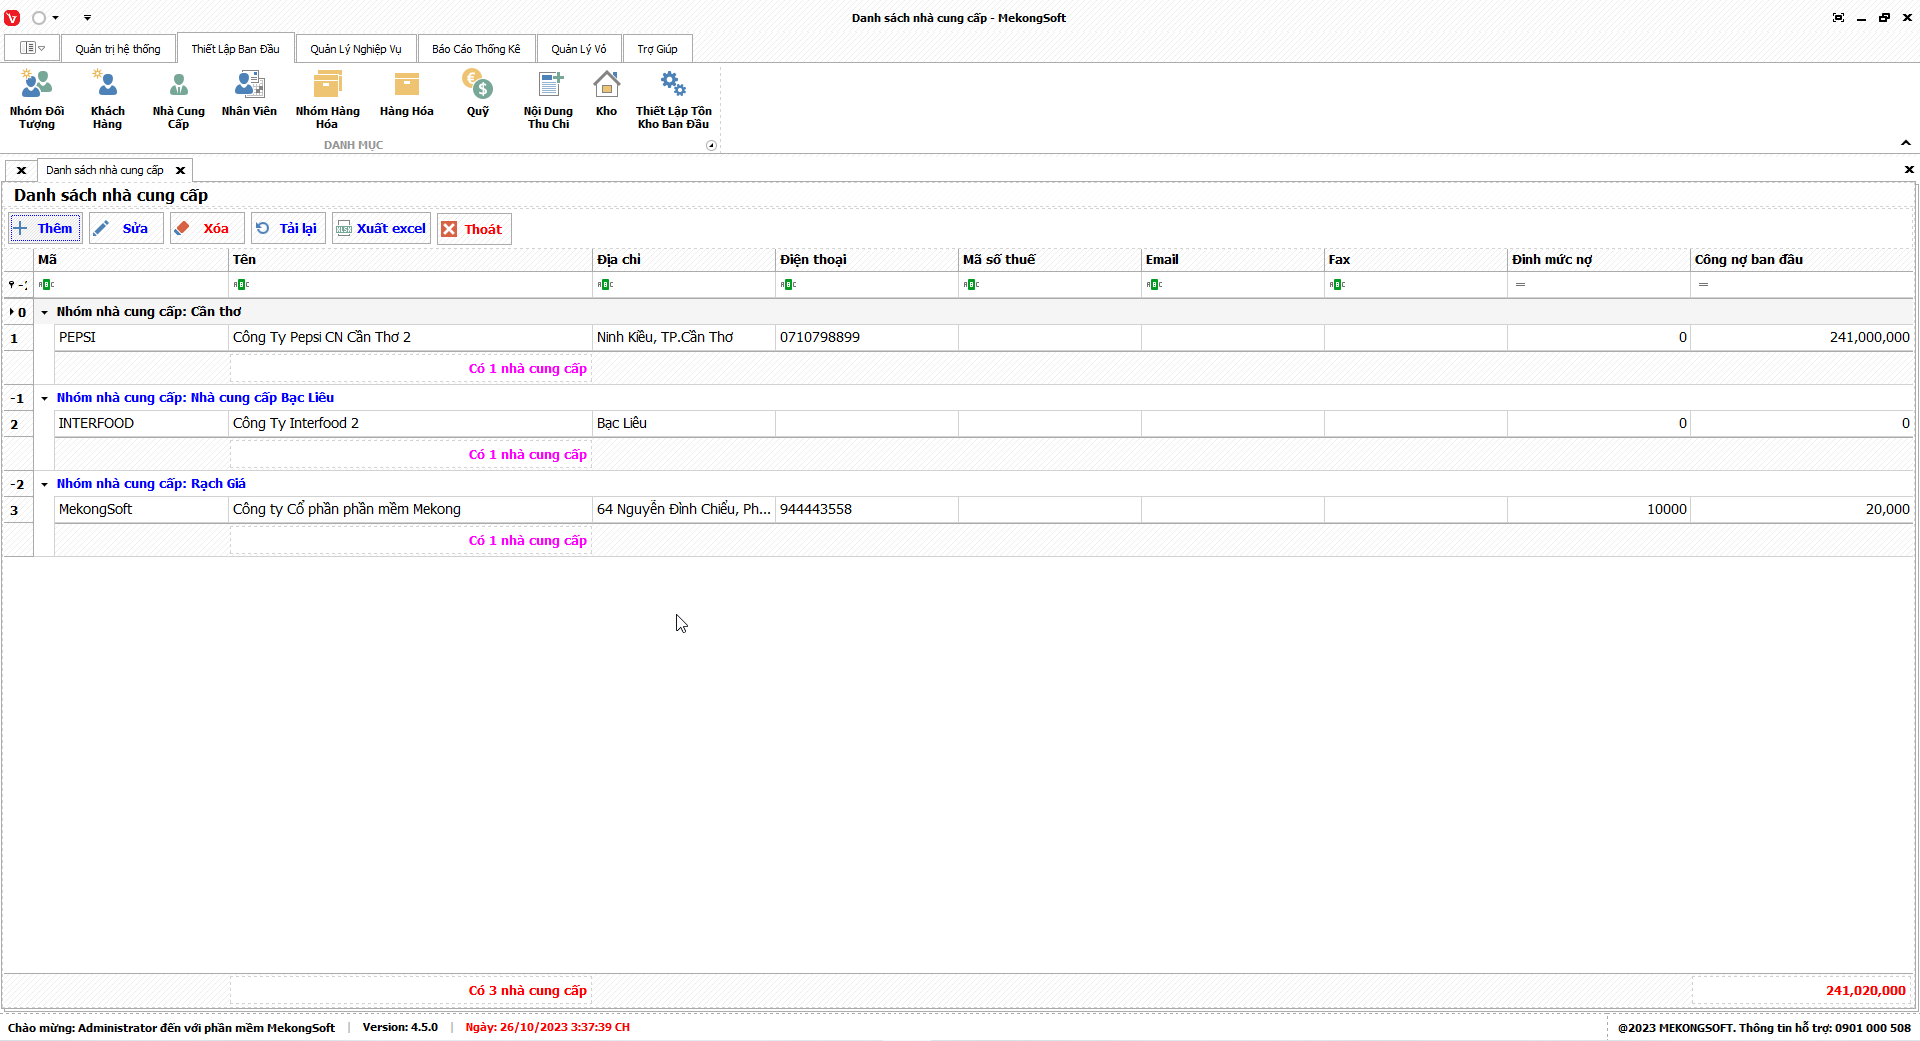Open filter condition icon in Fax column

click(1337, 285)
